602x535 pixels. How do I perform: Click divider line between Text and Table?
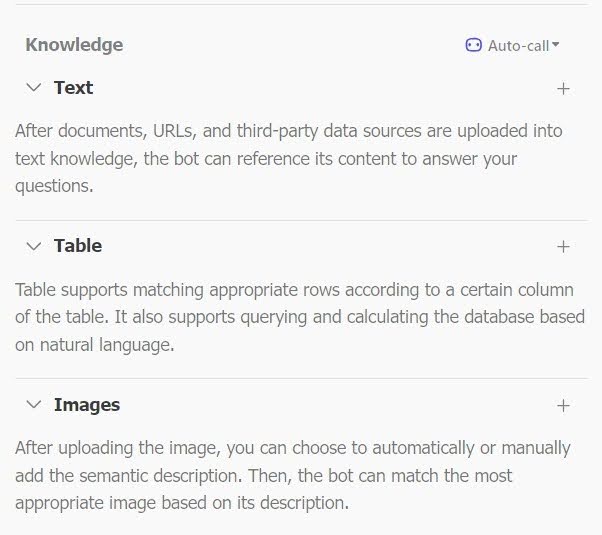302,220
